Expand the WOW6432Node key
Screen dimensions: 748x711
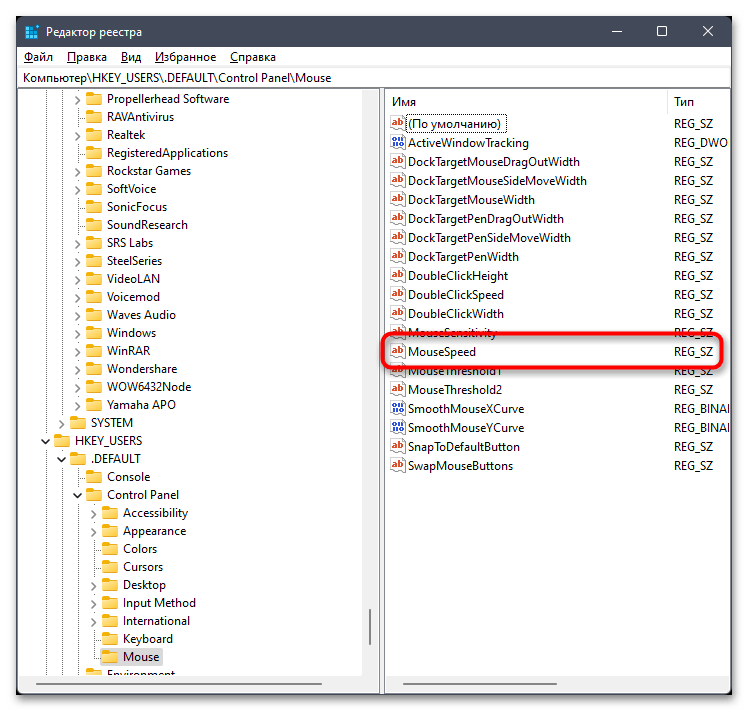click(77, 387)
